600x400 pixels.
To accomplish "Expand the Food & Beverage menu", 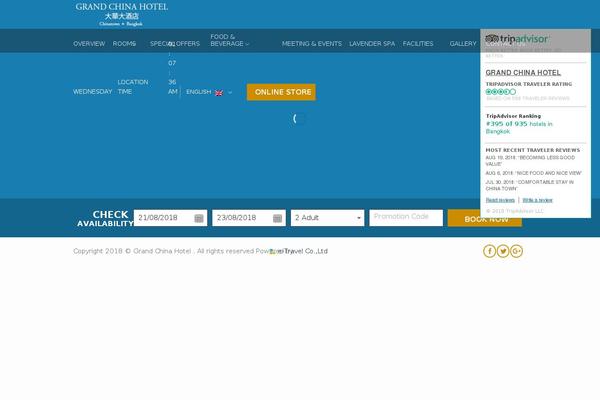I will tap(229, 40).
